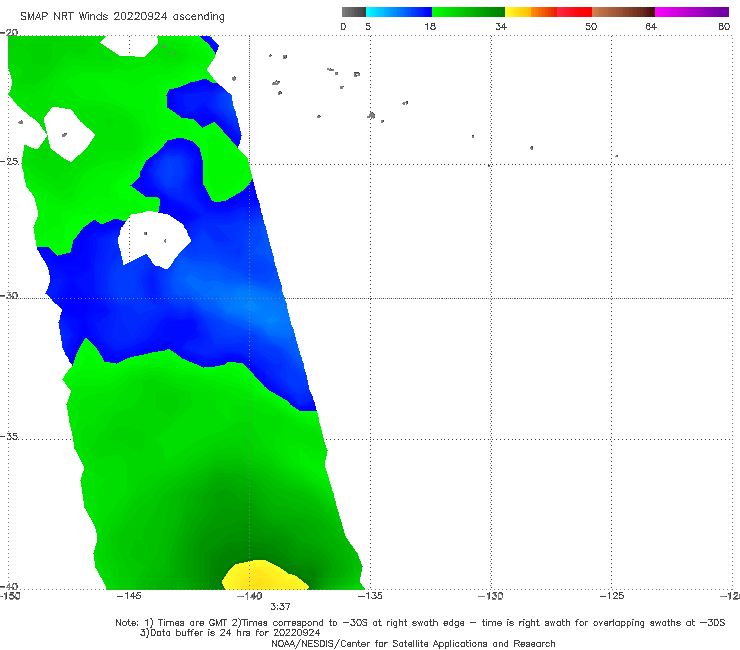This screenshot has height=650, width=740.
Task: Click the longitude label '-125'
Action: [x=612, y=596]
